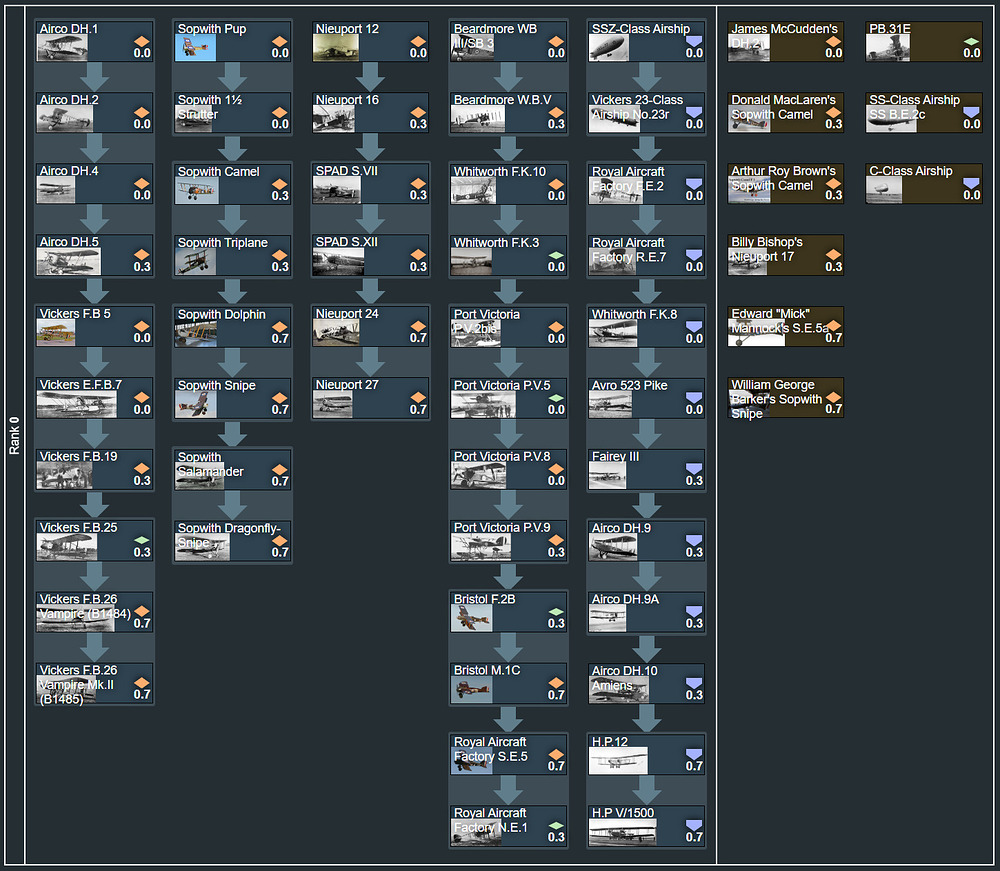Open Billy Bishop's Nieuport 17 card
This screenshot has width=1000, height=871.
(785, 255)
